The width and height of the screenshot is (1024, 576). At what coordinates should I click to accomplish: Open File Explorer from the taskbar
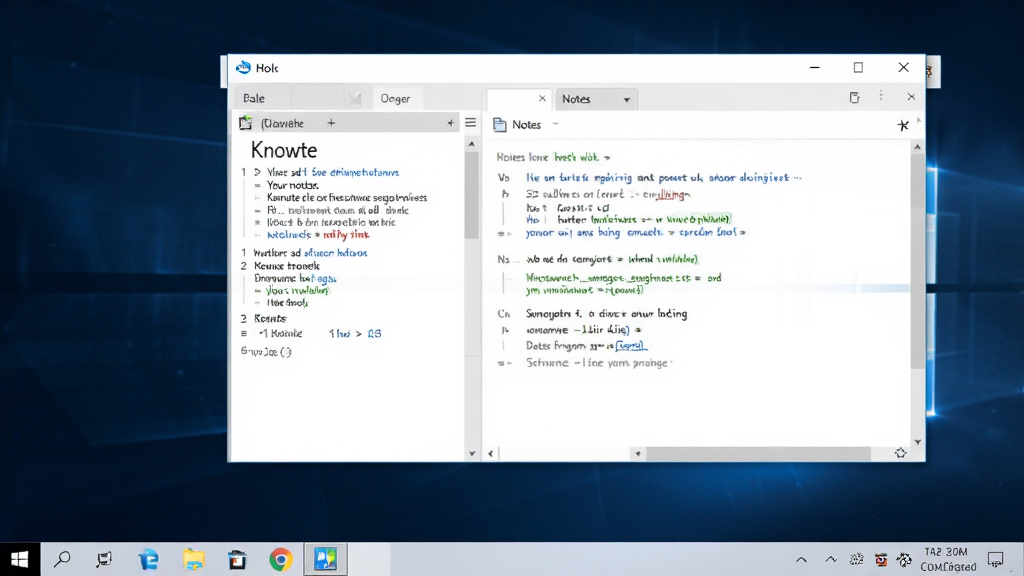click(193, 560)
